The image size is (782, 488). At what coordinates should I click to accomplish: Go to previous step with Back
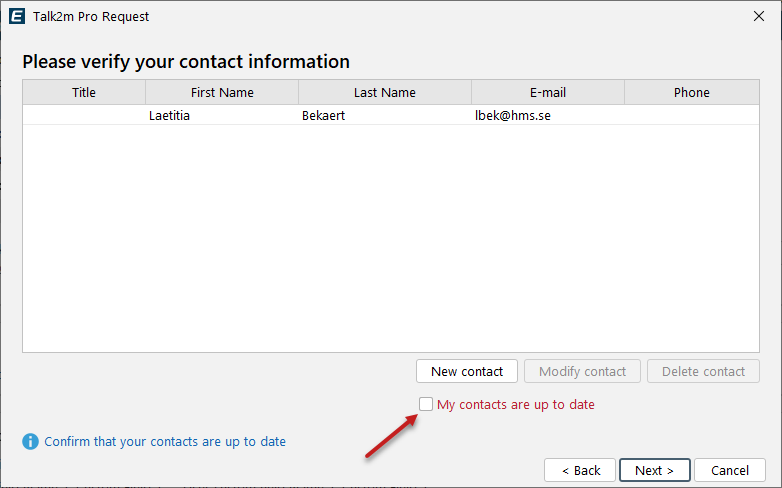(580, 470)
